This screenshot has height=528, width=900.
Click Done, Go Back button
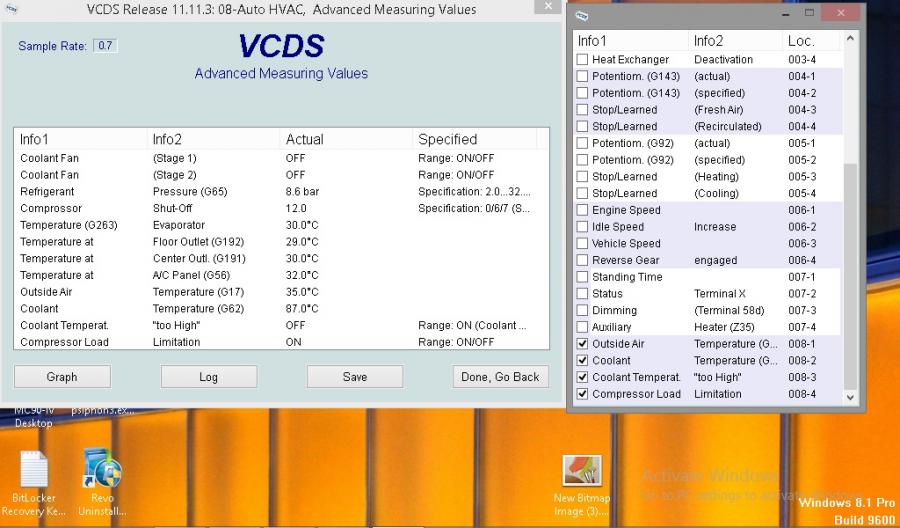pos(500,377)
